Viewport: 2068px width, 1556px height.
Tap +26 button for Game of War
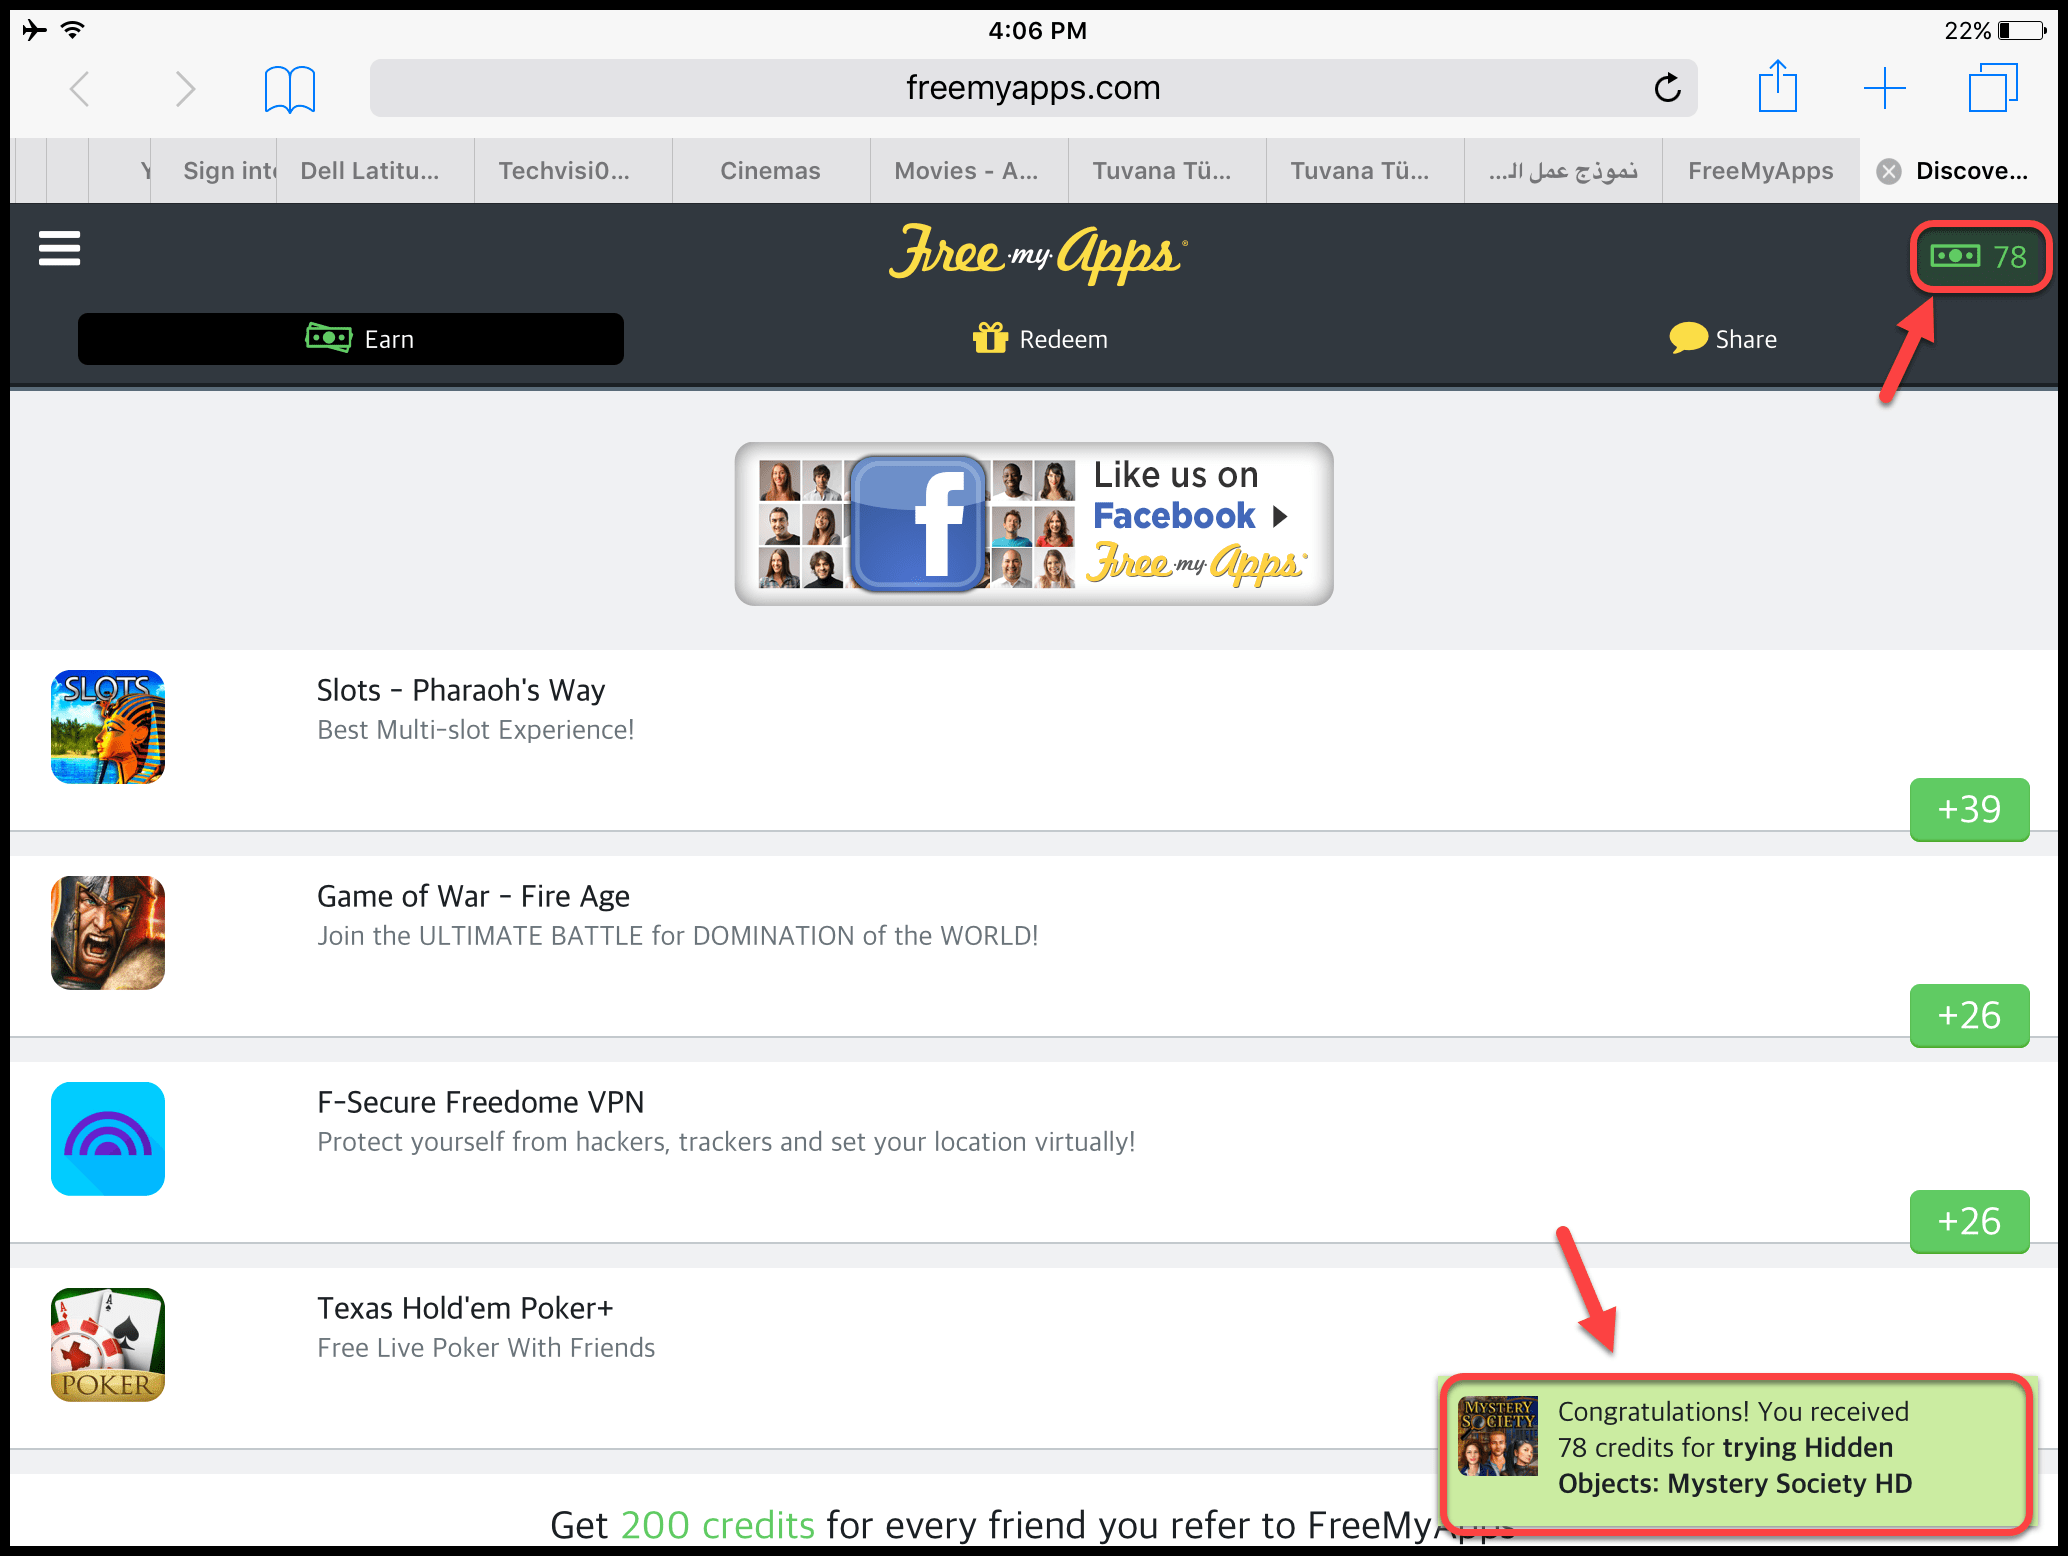[x=1968, y=1015]
